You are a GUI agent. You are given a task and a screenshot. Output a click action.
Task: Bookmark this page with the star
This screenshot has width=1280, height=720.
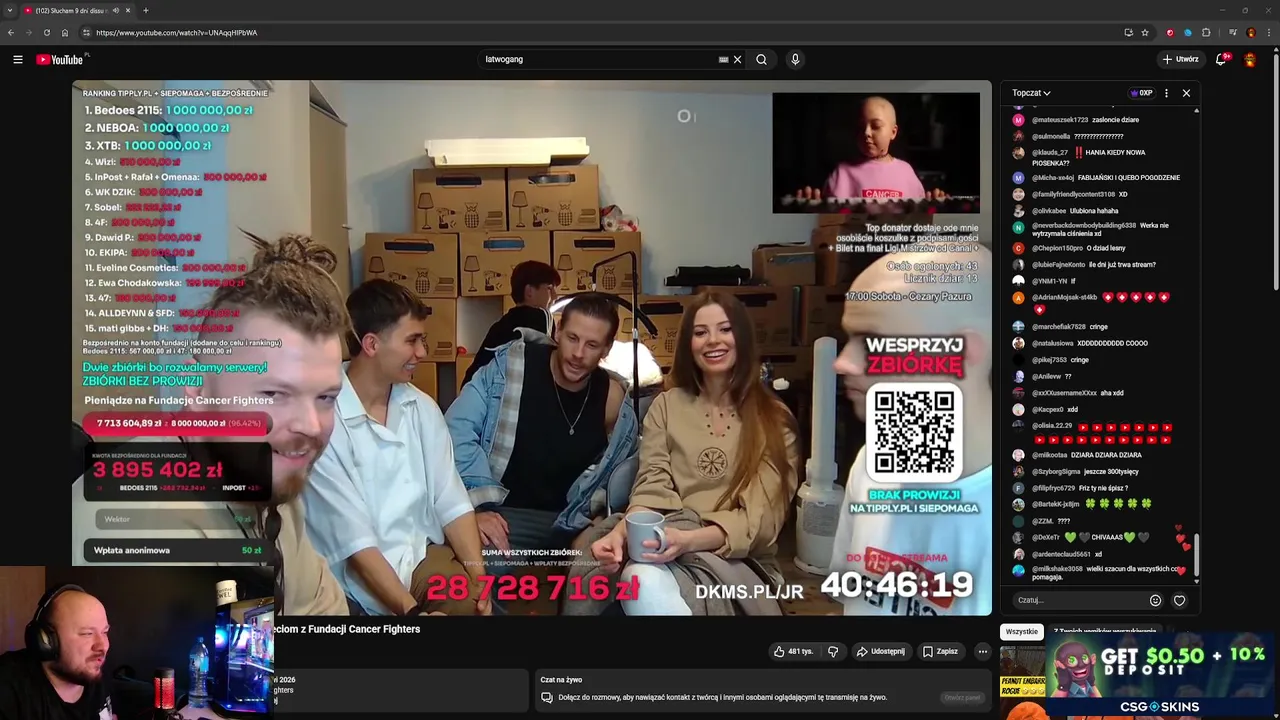tap(1145, 33)
